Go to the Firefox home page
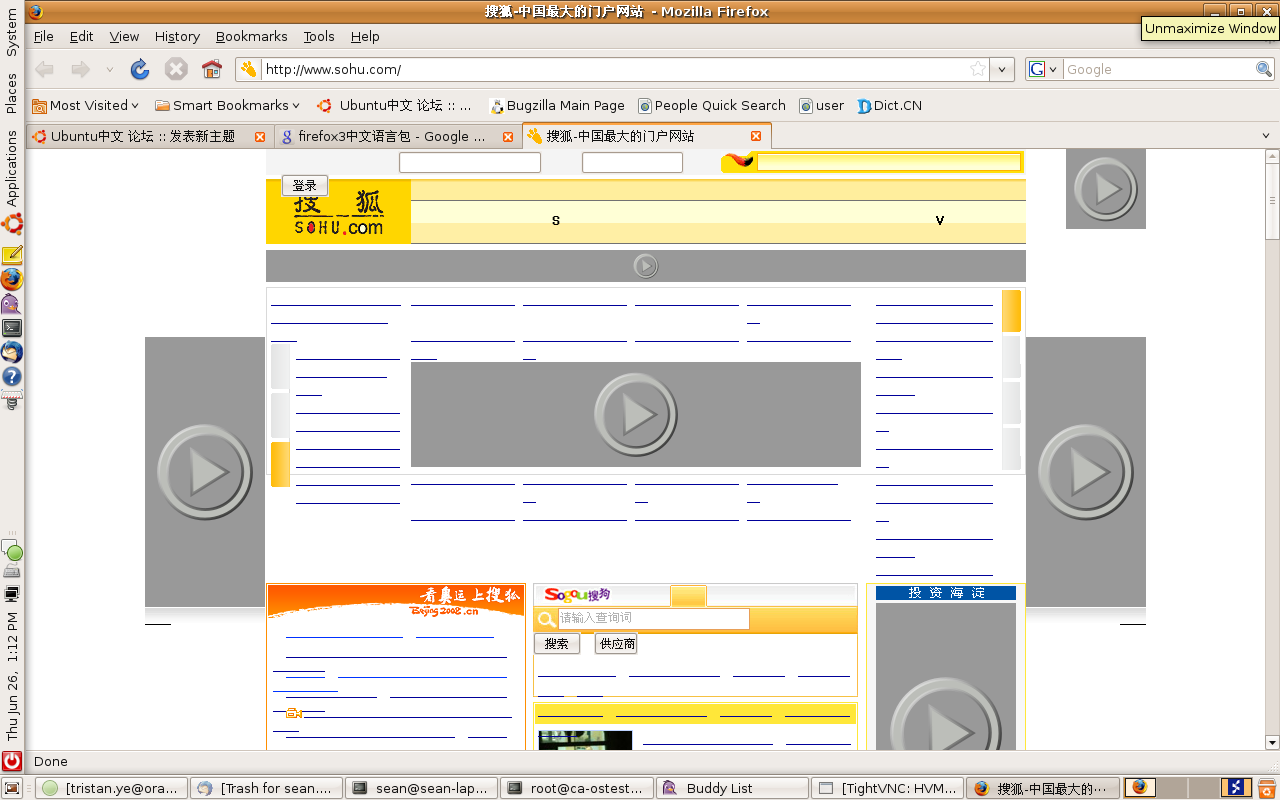Image resolution: width=1280 pixels, height=800 pixels. point(211,69)
